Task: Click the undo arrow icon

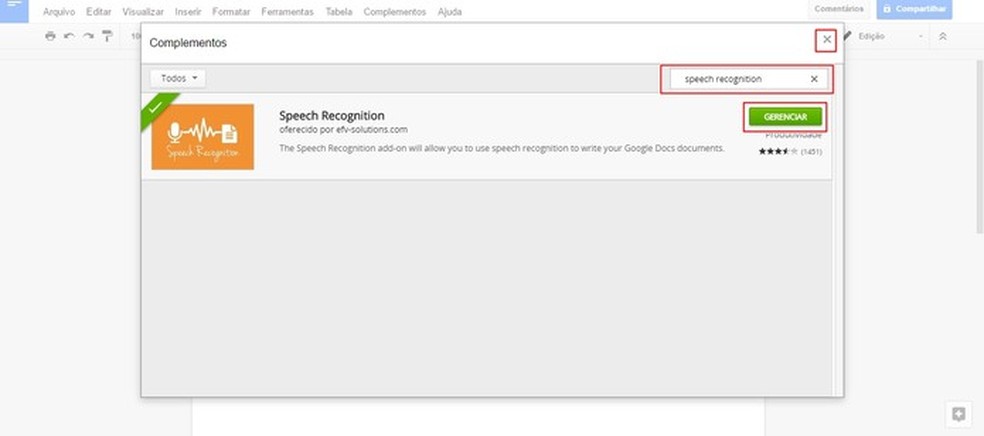Action: click(69, 36)
